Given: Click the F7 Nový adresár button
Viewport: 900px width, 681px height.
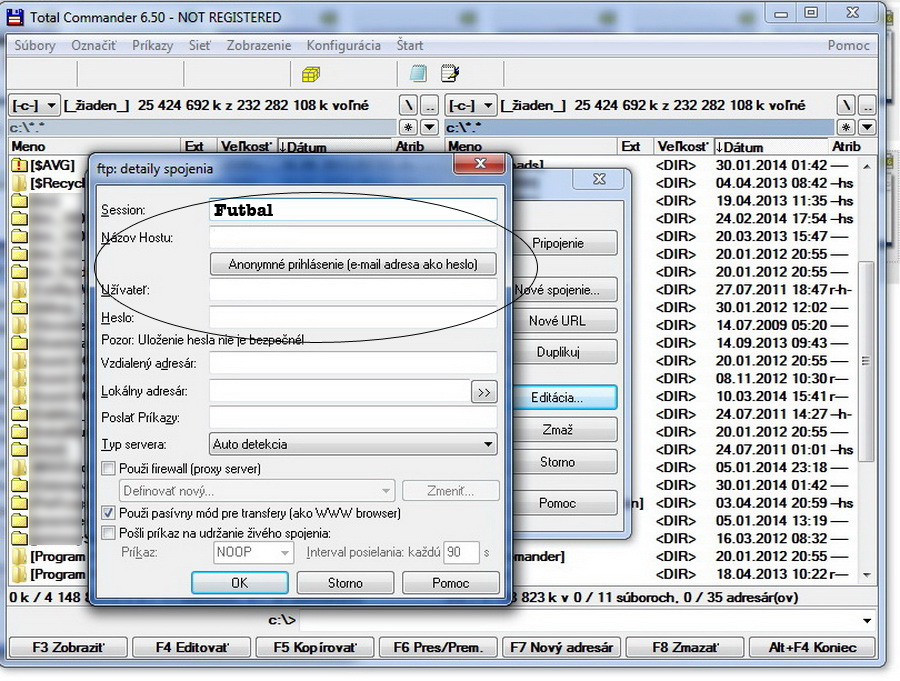Looking at the screenshot, I should [x=561, y=648].
